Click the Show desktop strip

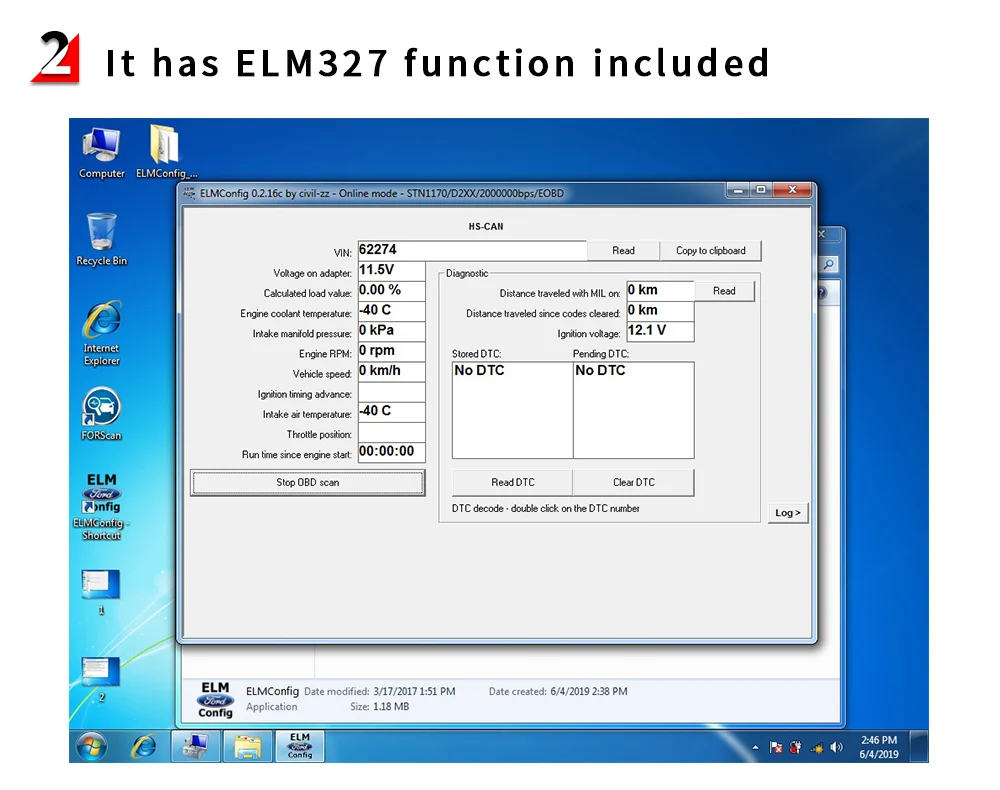pos(919,746)
